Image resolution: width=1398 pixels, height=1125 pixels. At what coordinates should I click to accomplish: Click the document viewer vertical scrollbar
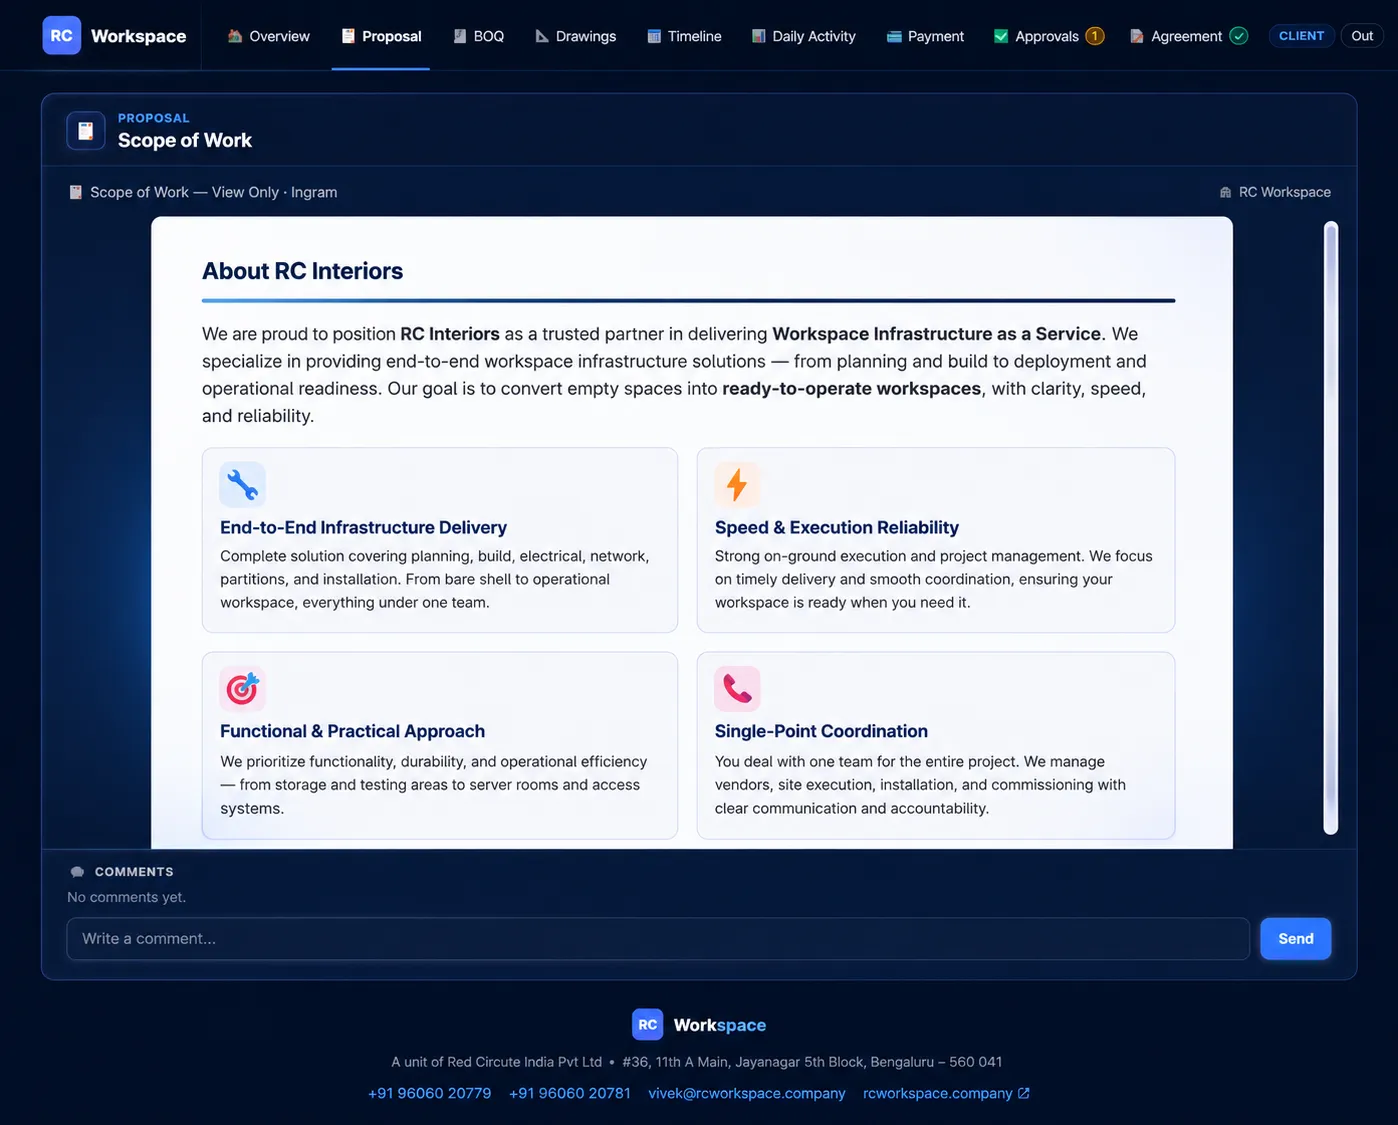click(x=1330, y=528)
